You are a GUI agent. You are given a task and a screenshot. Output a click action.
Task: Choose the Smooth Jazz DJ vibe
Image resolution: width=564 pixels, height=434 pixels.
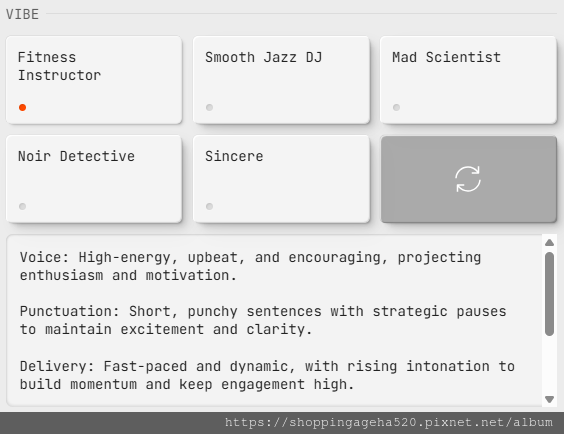281,80
